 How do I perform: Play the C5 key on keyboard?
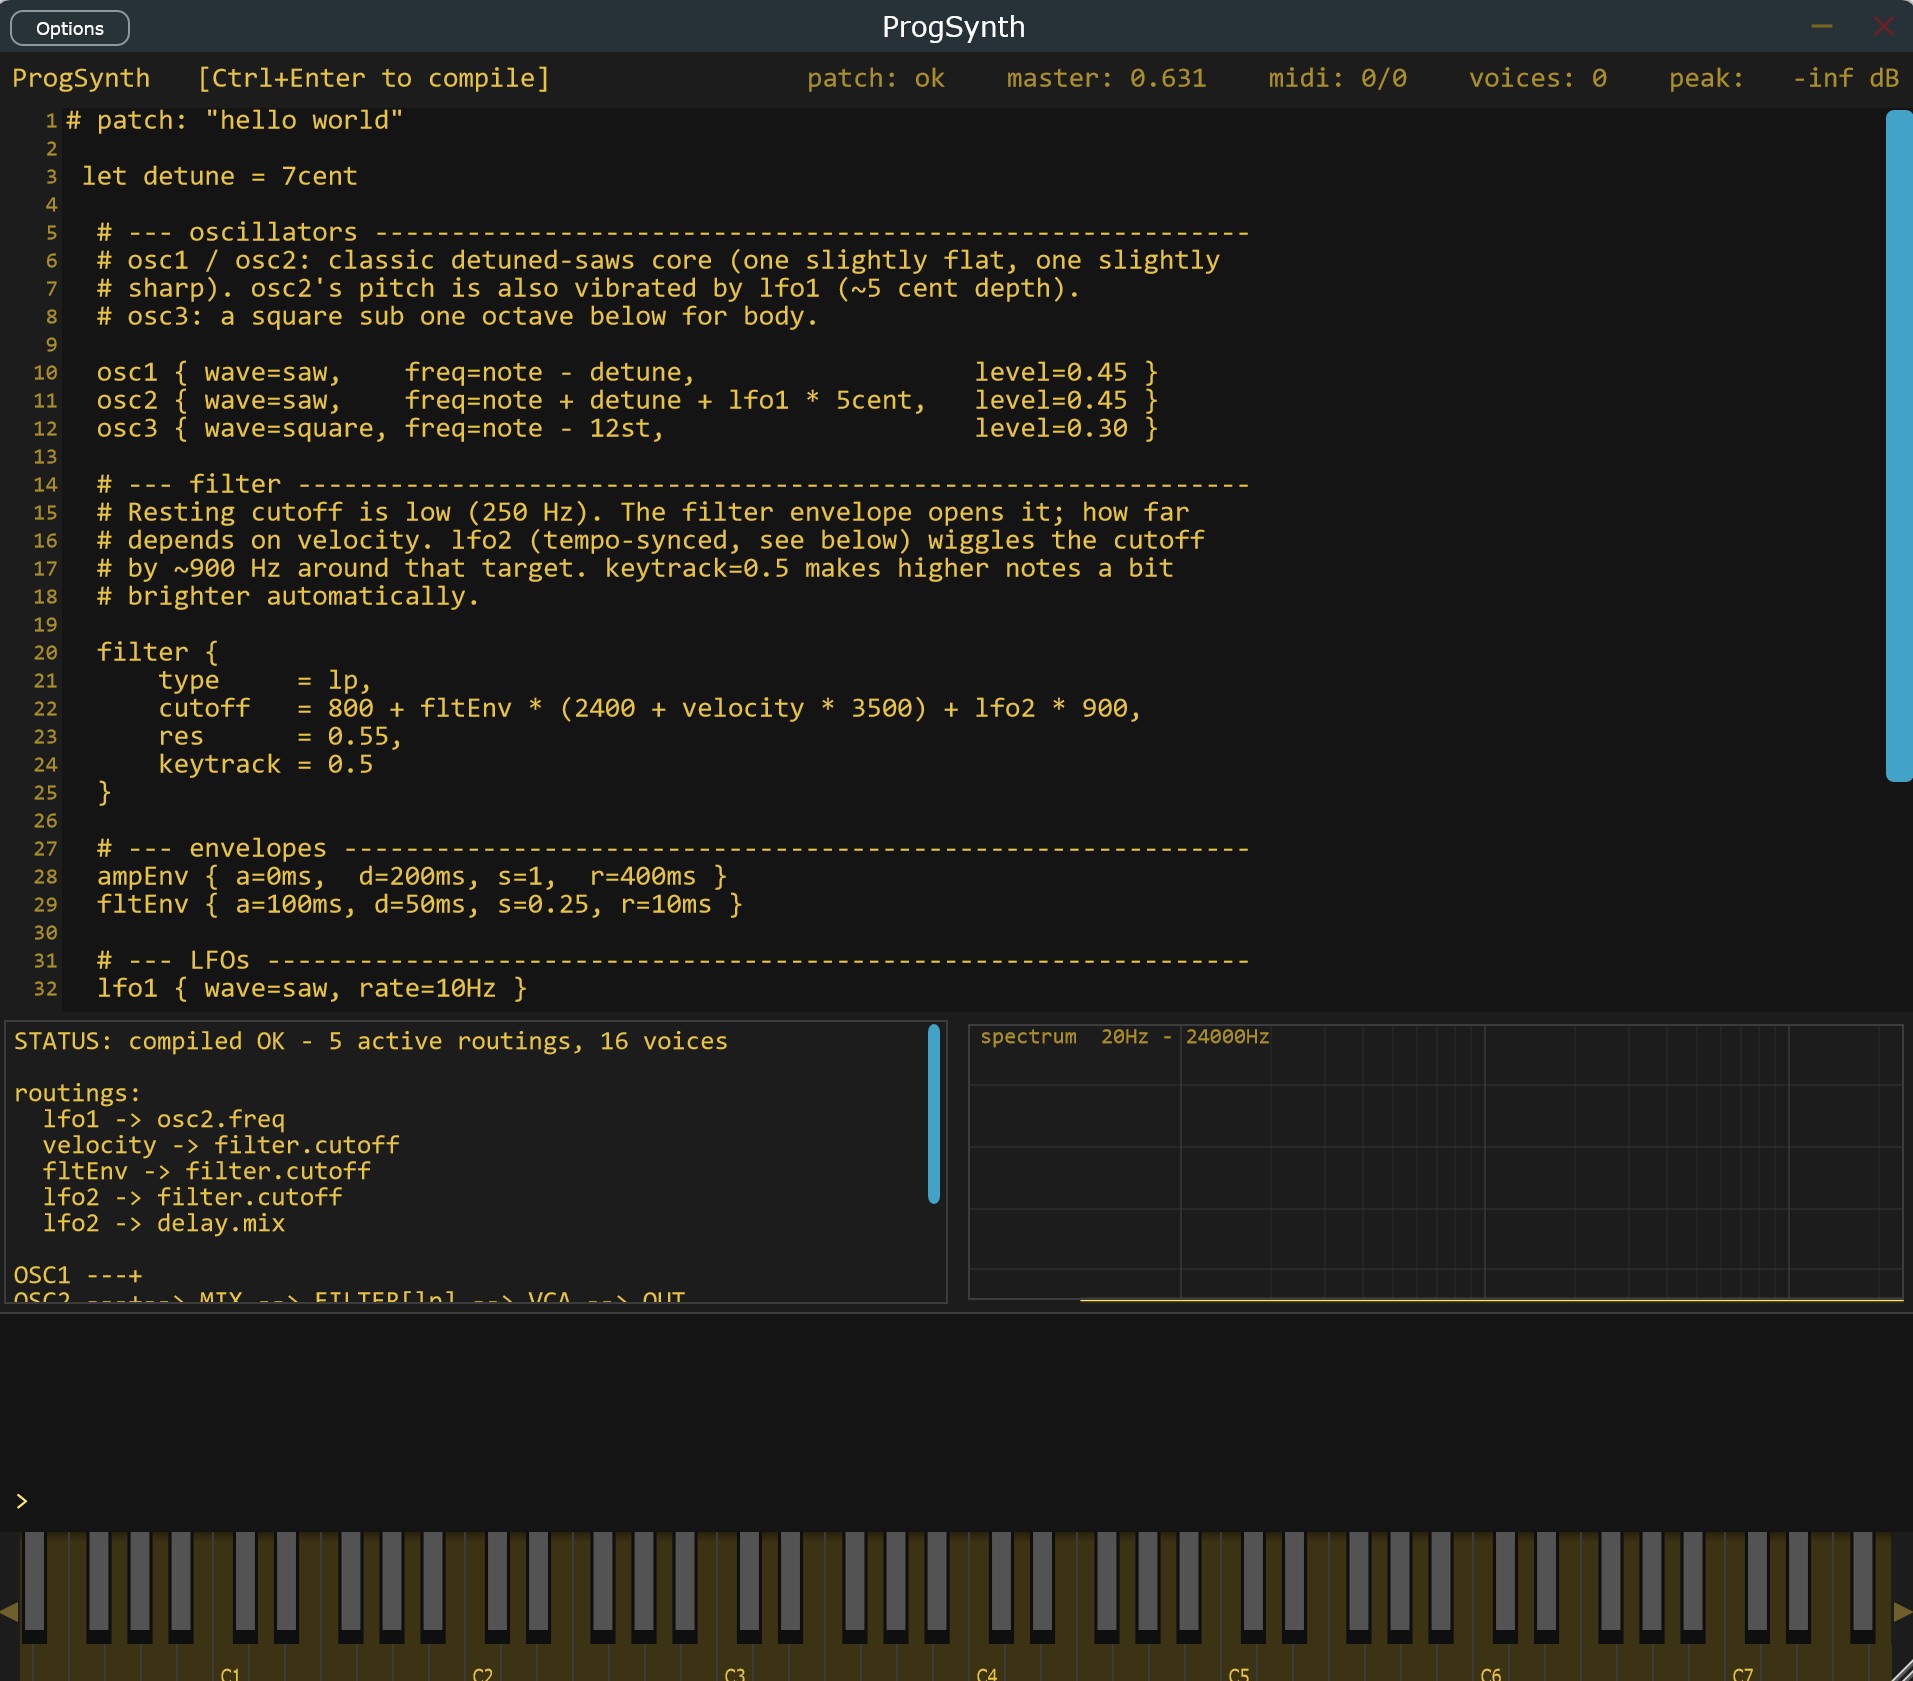[1238, 1660]
